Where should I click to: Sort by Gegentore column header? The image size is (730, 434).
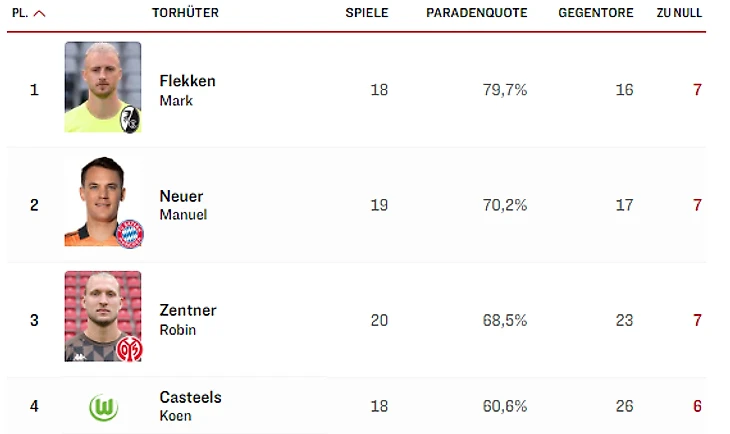[595, 14]
